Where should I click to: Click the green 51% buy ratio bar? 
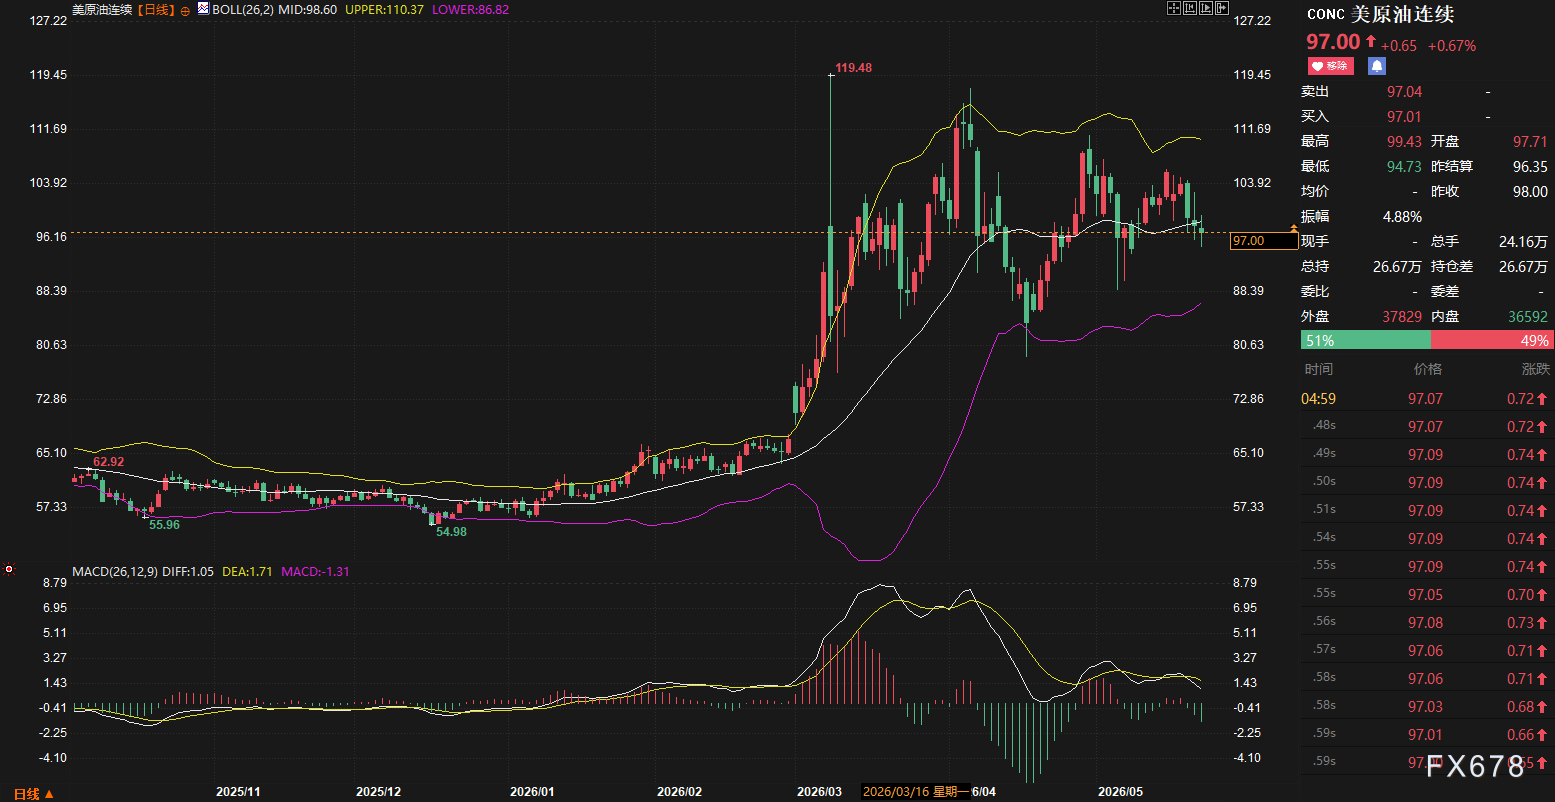click(x=1366, y=340)
